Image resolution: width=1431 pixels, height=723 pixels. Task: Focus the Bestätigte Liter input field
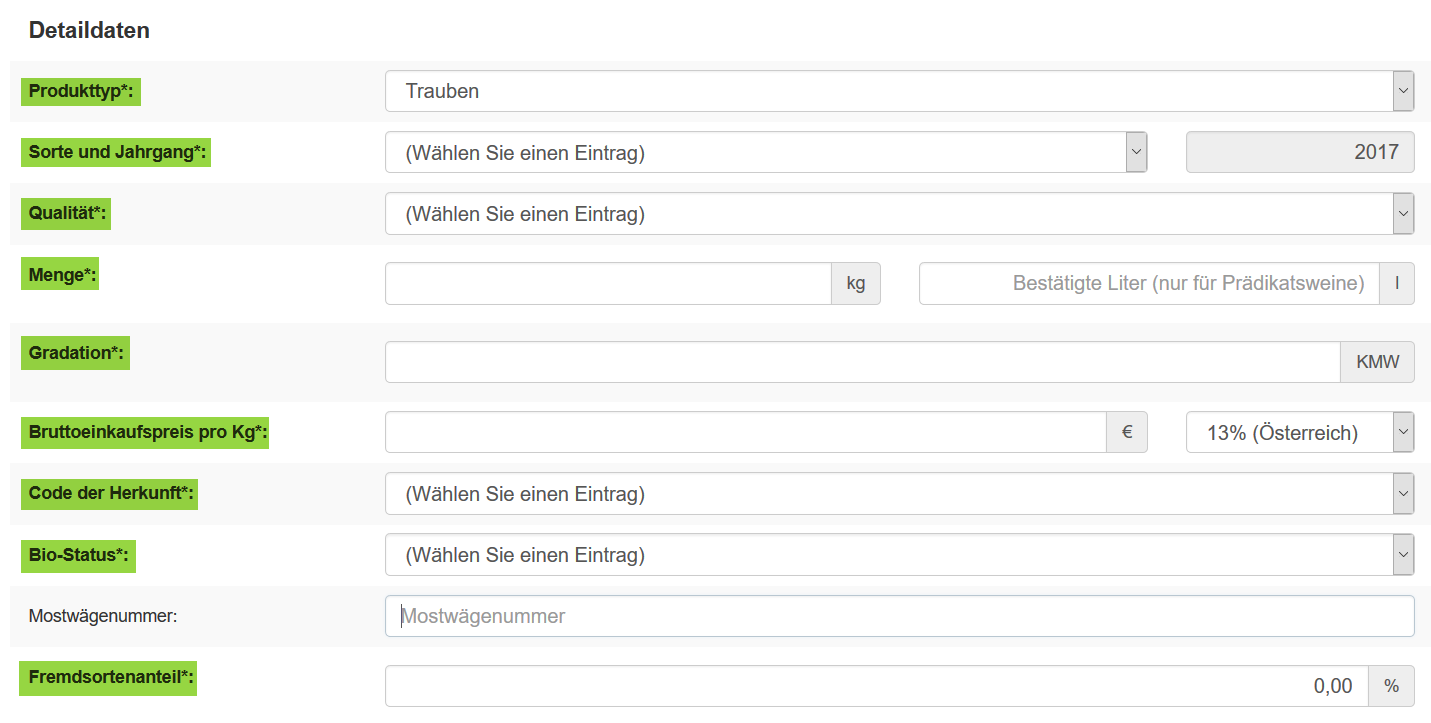tap(1149, 283)
